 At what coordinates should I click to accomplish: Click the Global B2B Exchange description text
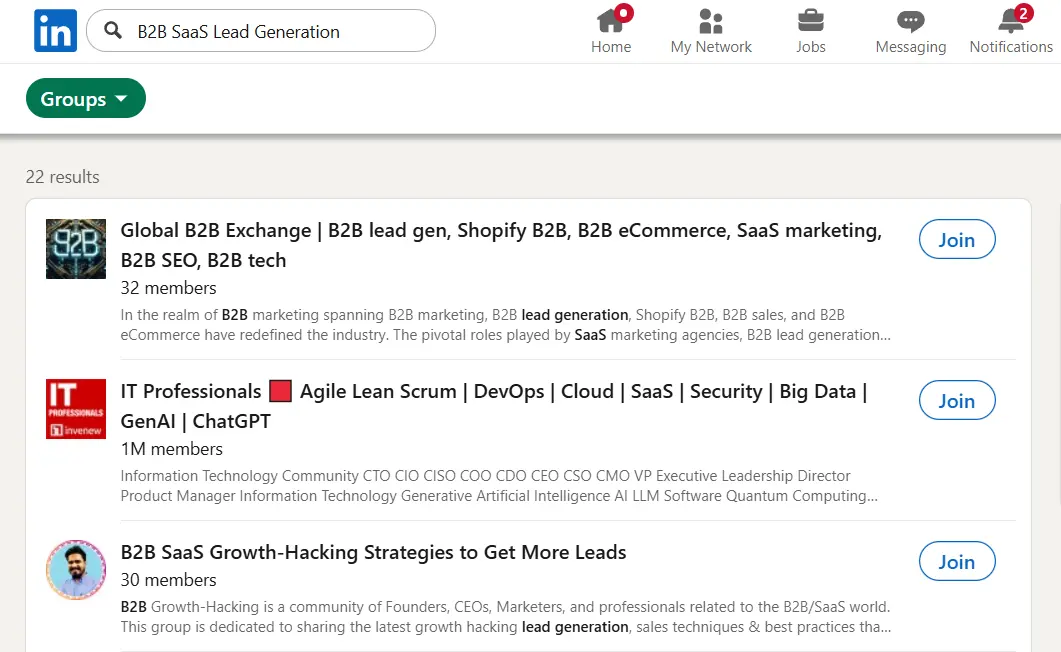coord(505,325)
